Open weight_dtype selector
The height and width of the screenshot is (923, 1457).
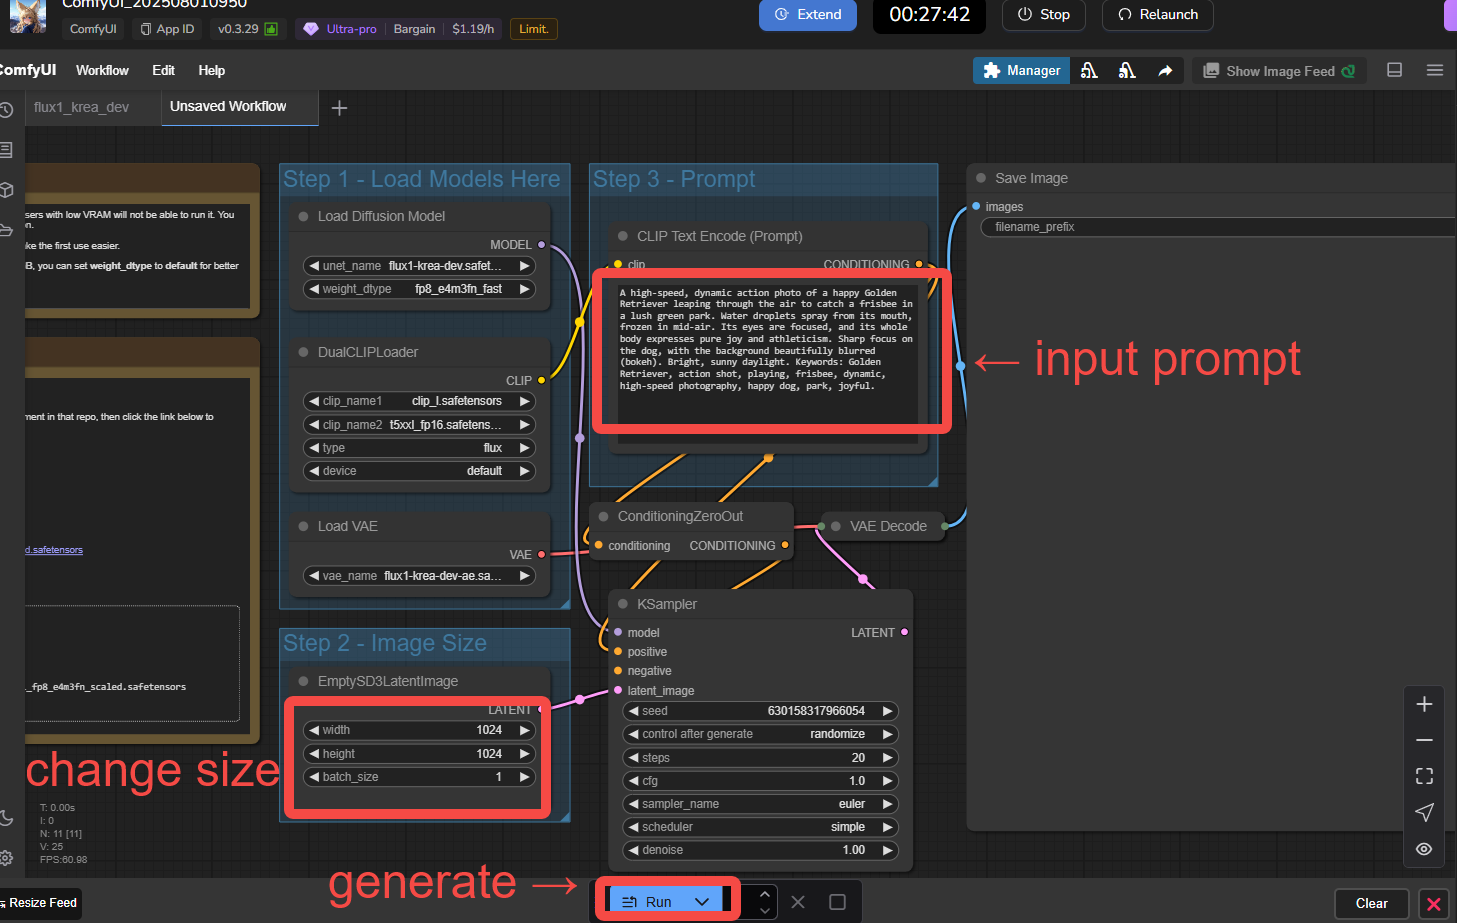420,289
